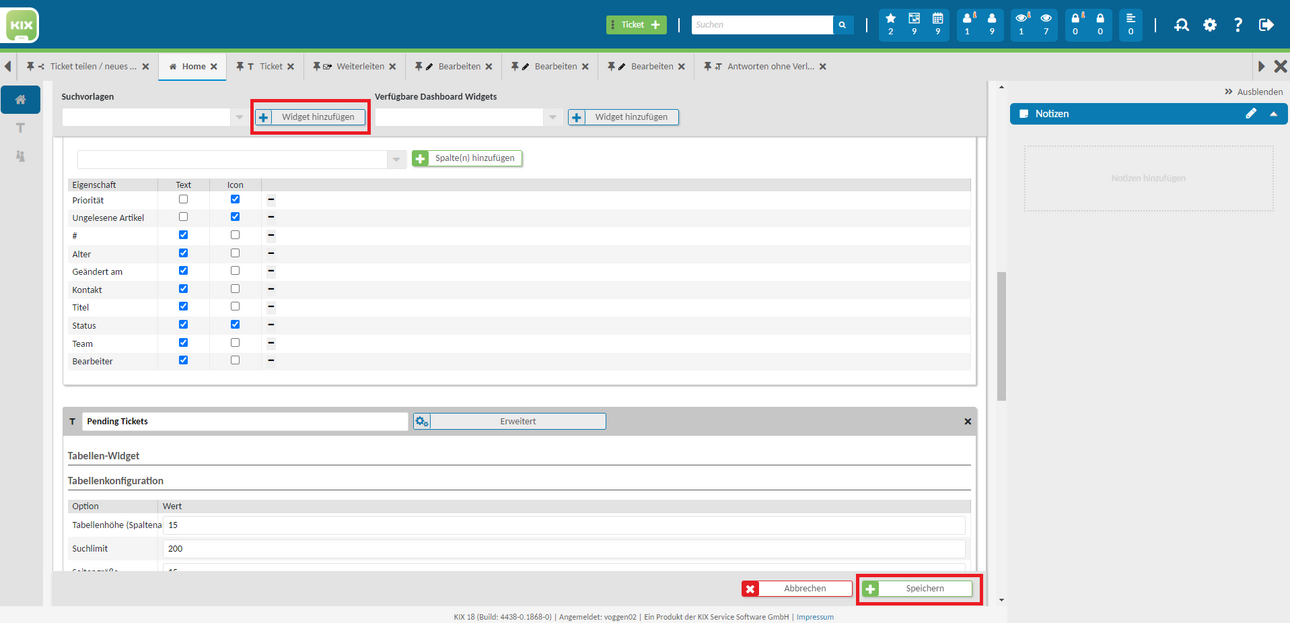
Task: Click Spalte(n) hinzufügen button
Action: pos(467,158)
